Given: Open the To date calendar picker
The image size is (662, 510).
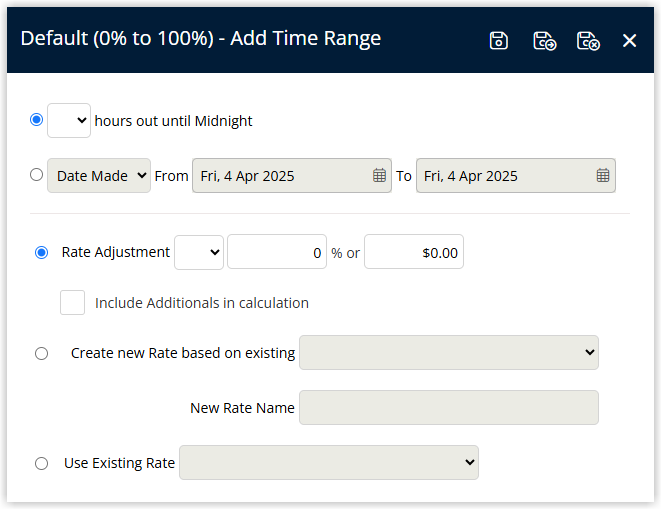Looking at the screenshot, I should coord(603,175).
